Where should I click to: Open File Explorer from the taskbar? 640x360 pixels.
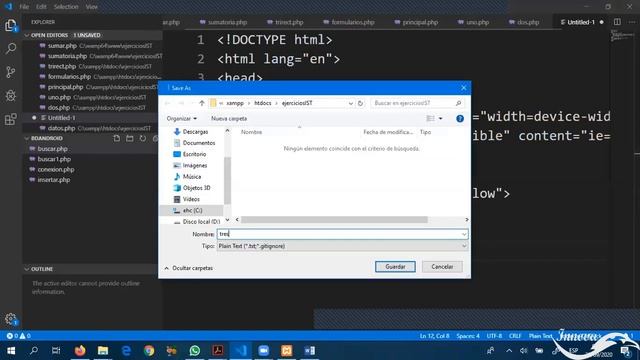coord(103,351)
